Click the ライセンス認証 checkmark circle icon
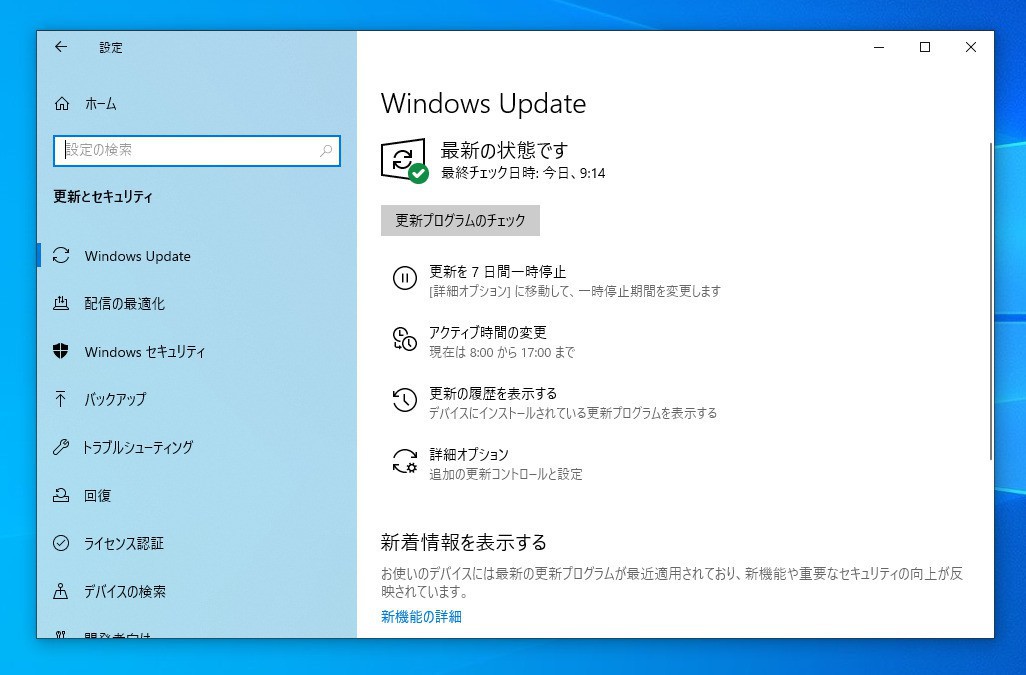Screen dimensions: 1026x675 [61, 543]
